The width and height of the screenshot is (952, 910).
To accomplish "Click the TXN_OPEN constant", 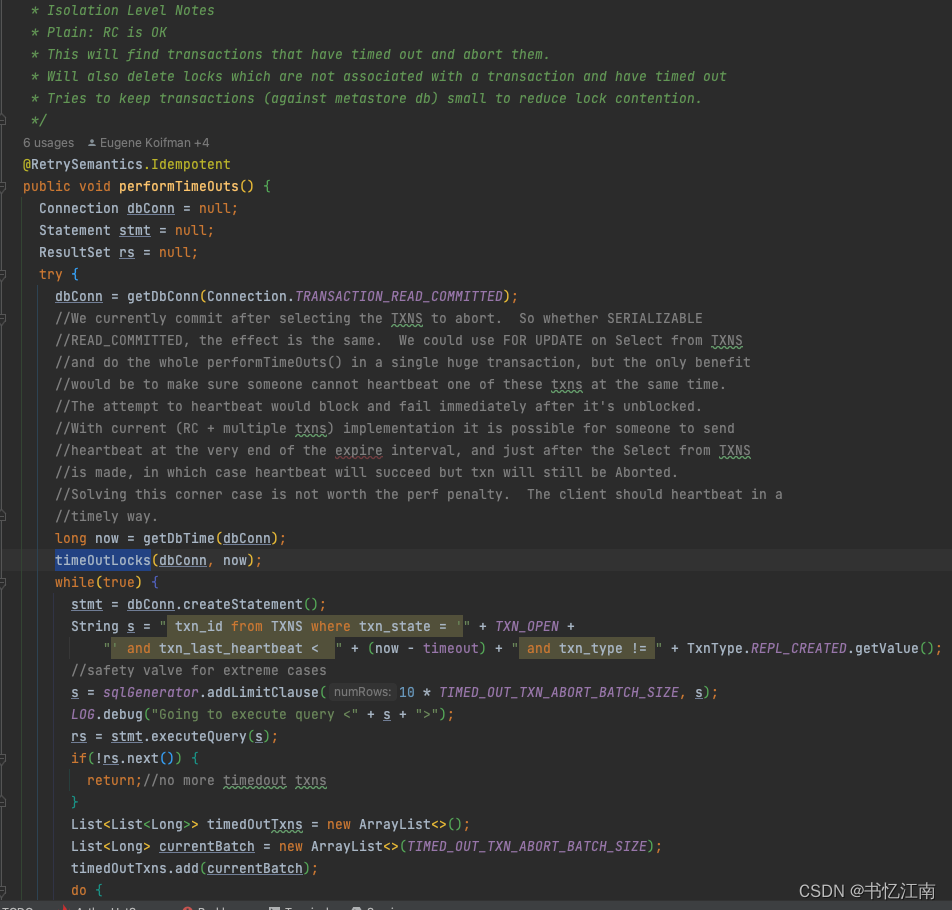I will point(526,626).
